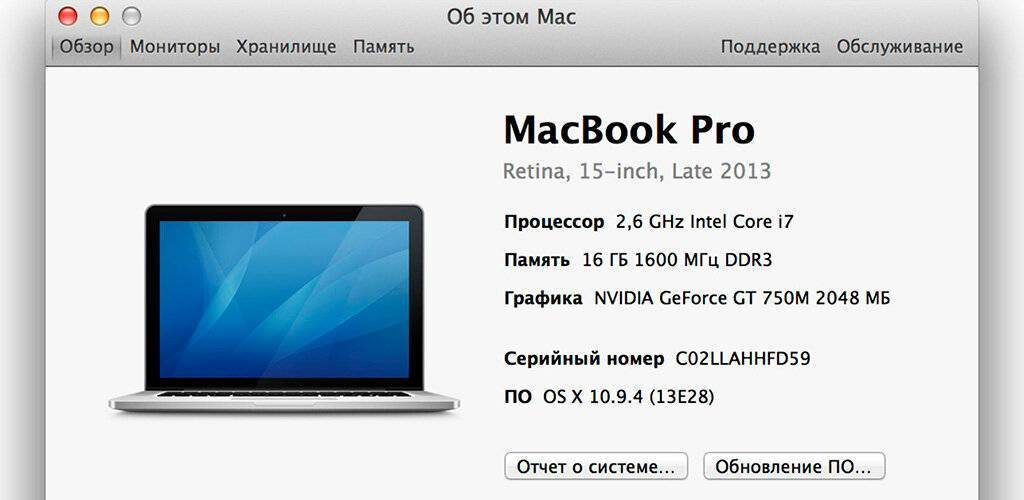Image resolution: width=1024 pixels, height=500 pixels.
Task: Minimize window with the yellow button
Action: (99, 16)
